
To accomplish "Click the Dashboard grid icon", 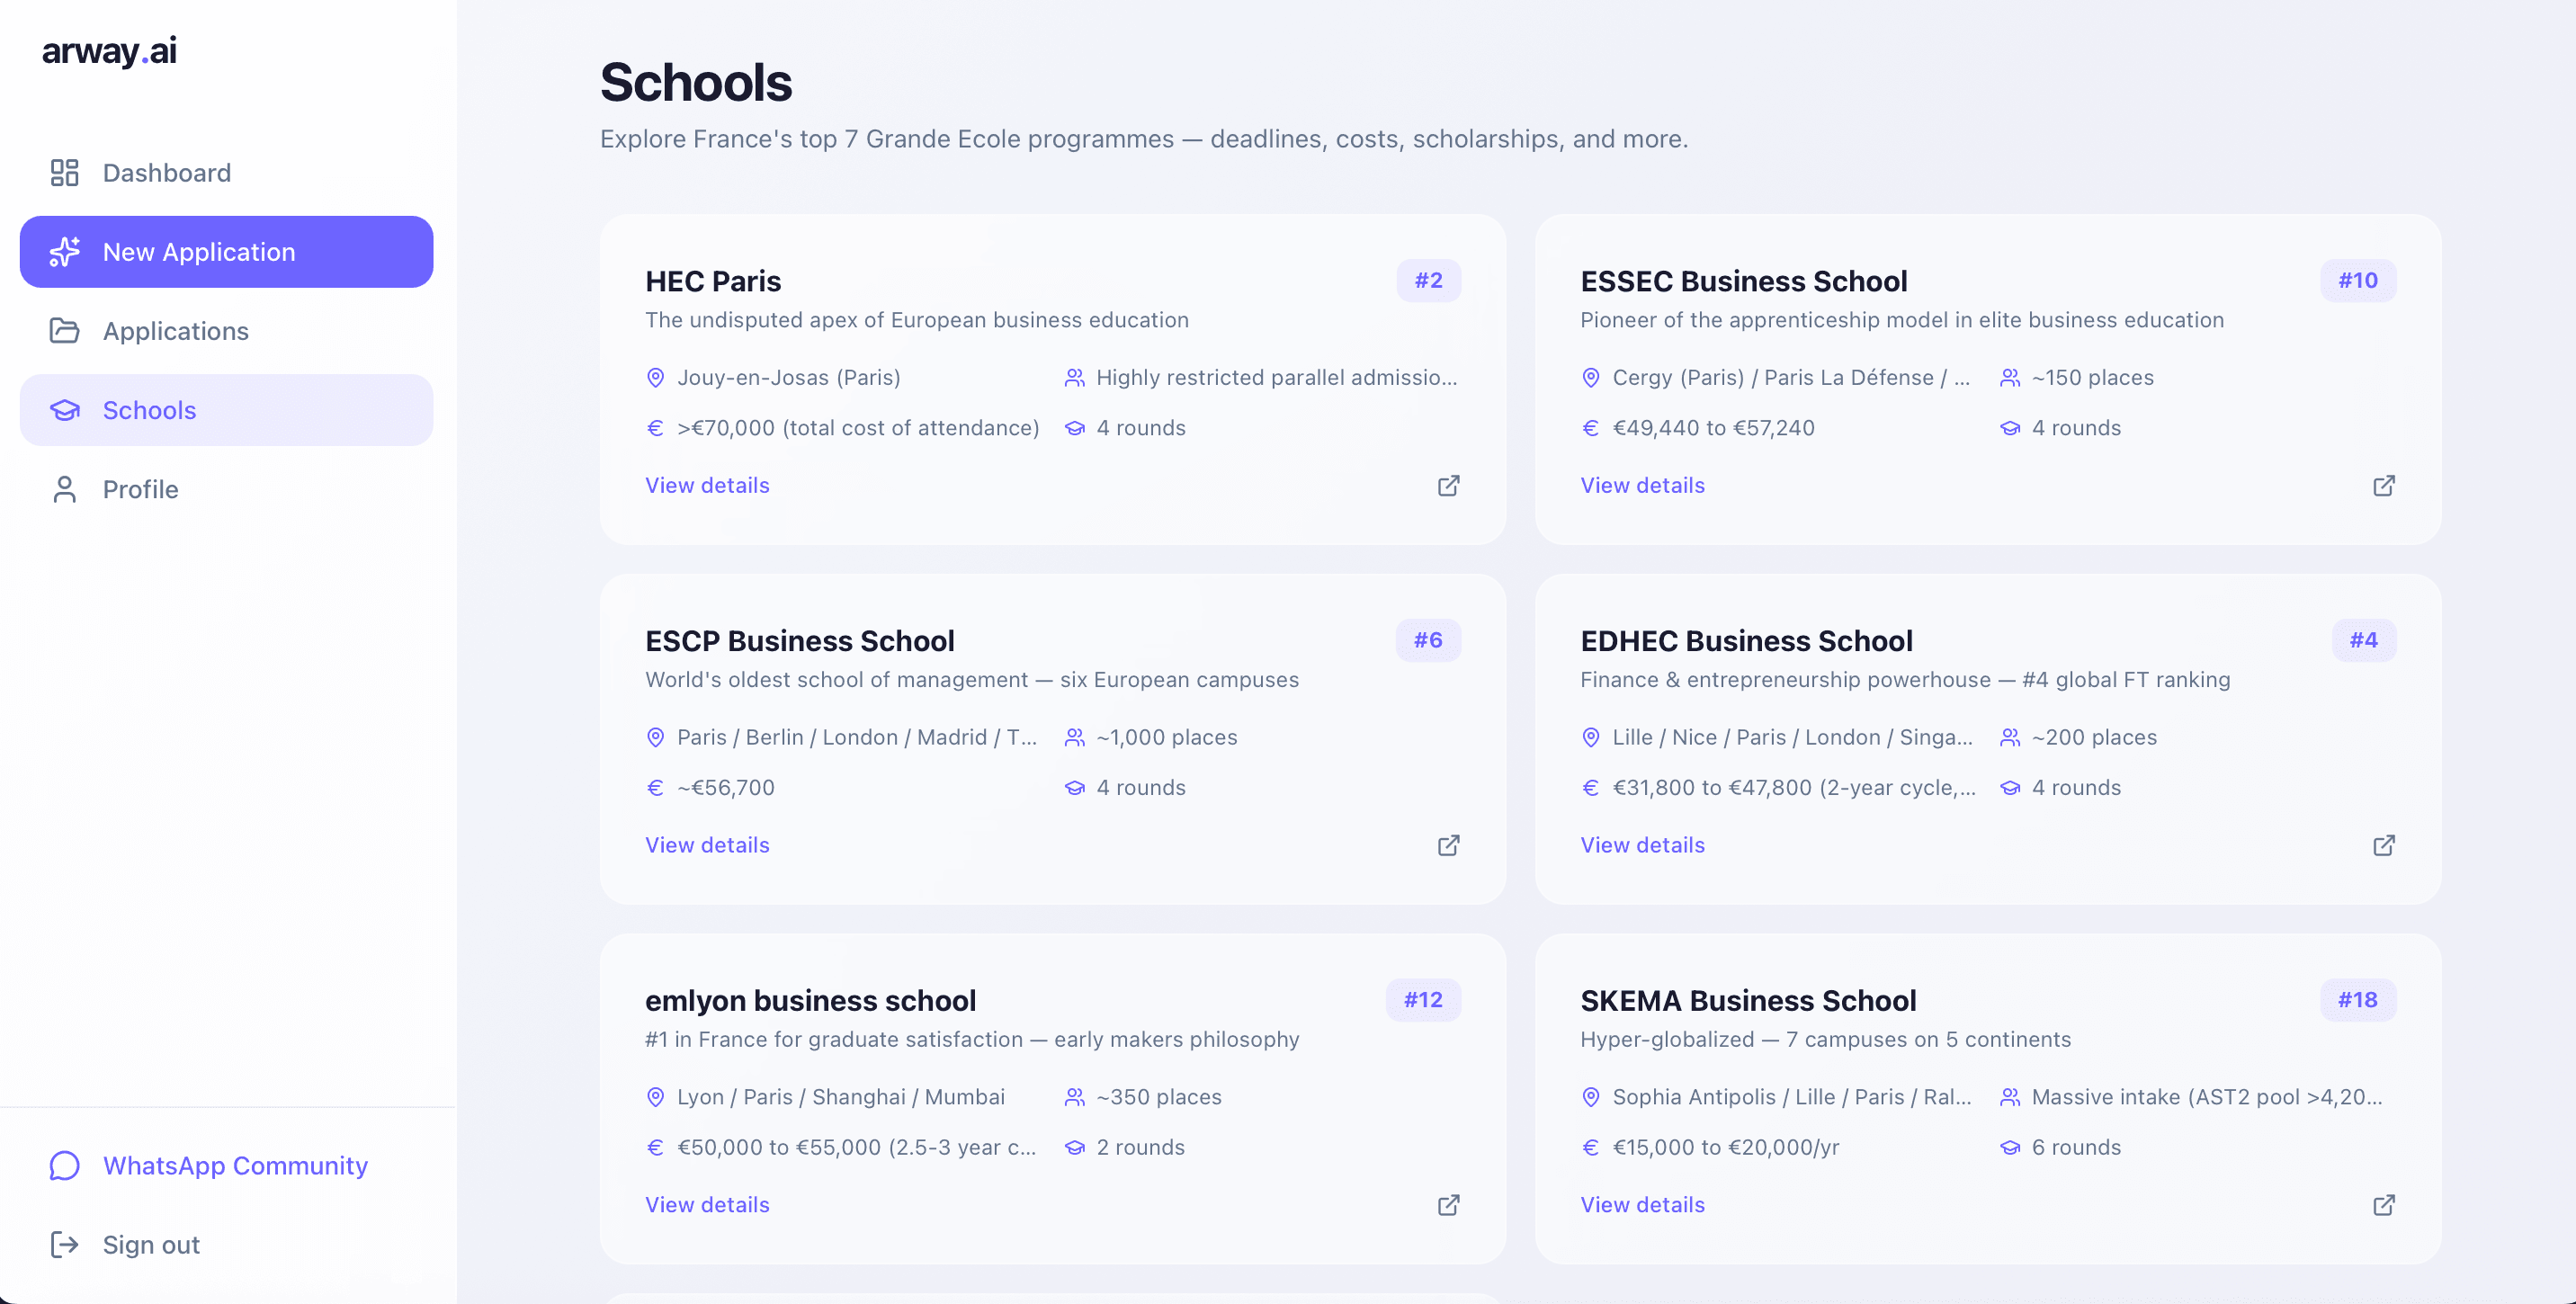I will pyautogui.click(x=64, y=173).
